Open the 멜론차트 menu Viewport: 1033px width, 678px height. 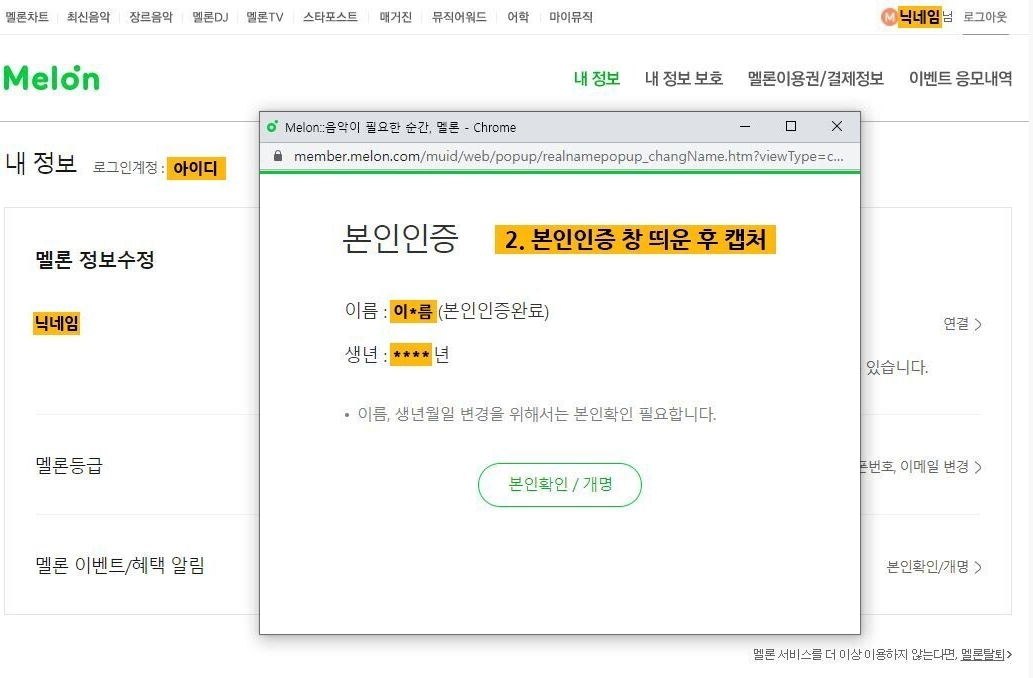(x=27, y=17)
